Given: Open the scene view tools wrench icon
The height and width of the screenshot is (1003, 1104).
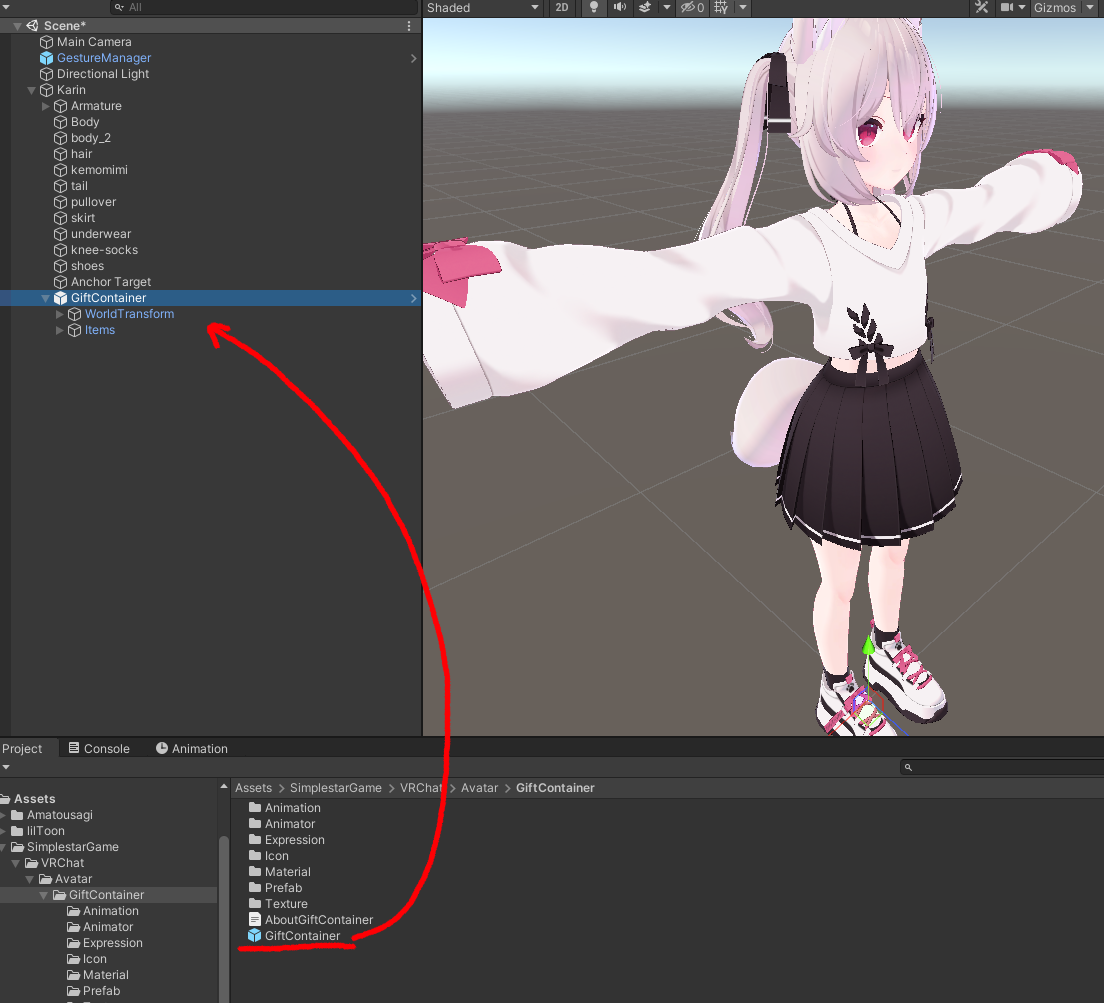Looking at the screenshot, I should [x=984, y=8].
